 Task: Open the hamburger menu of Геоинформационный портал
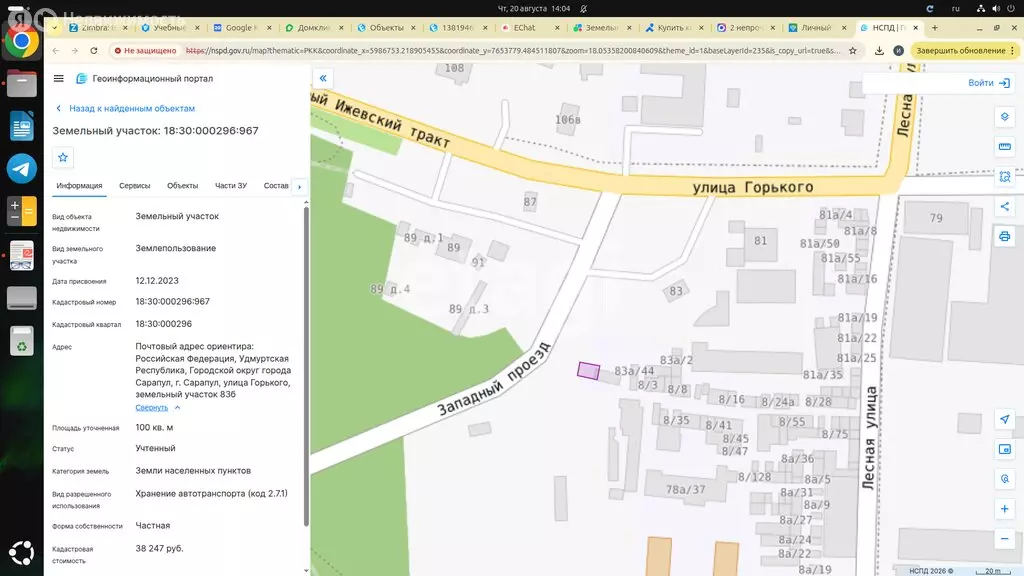(58, 78)
